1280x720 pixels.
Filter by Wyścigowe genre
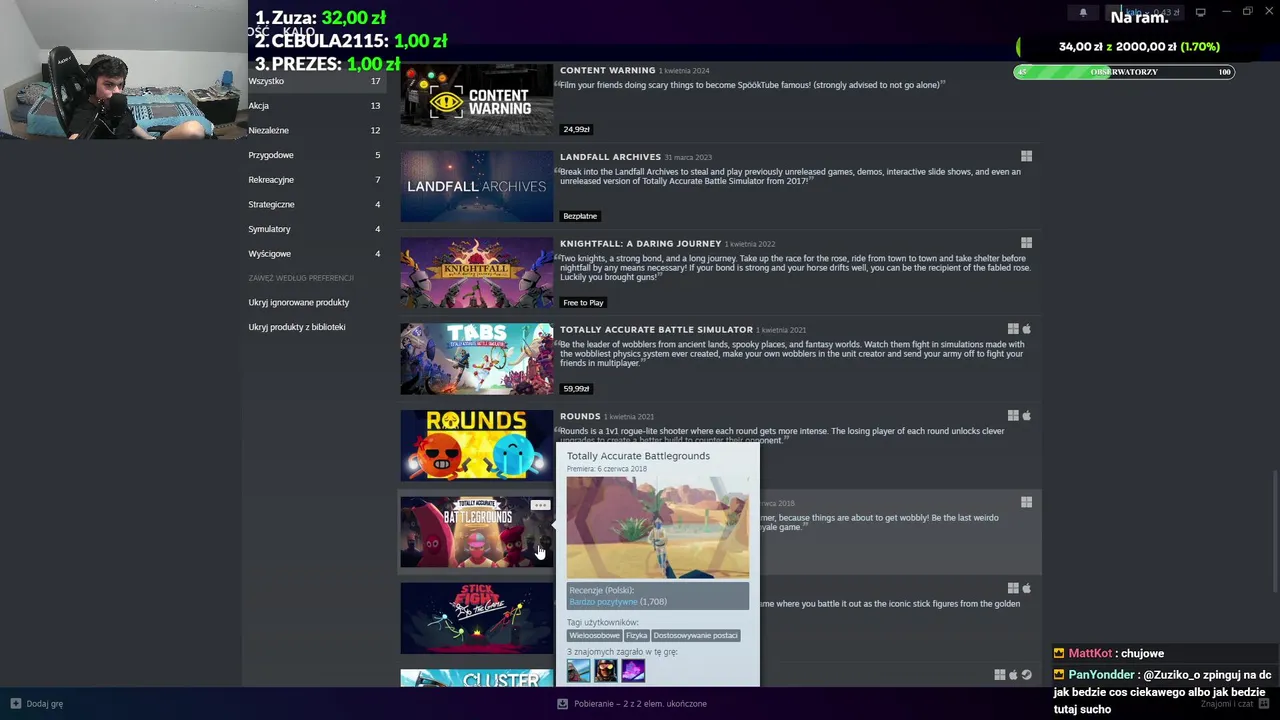(314, 254)
